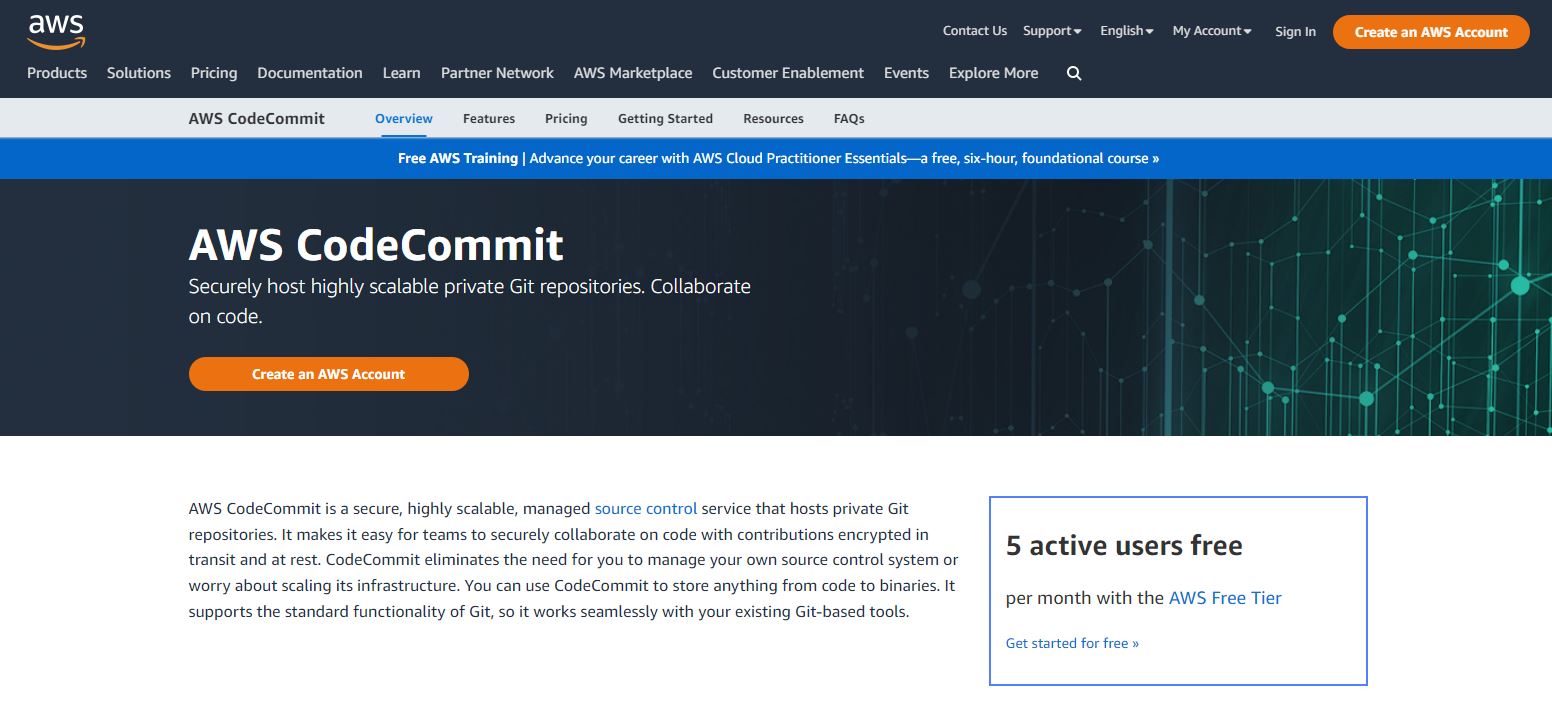The height and width of the screenshot is (719, 1552).
Task: Open the search magnifier icon
Action: point(1074,73)
